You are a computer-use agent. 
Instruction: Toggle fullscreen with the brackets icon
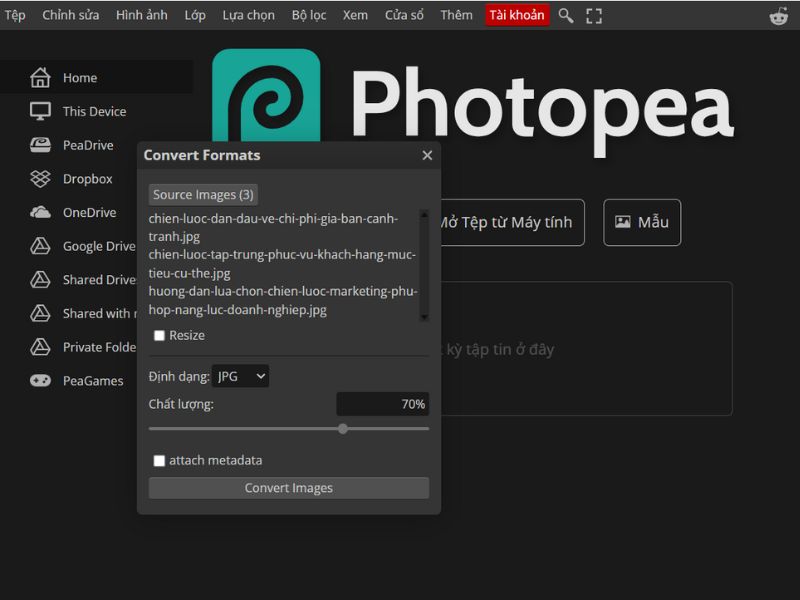pyautogui.click(x=594, y=16)
